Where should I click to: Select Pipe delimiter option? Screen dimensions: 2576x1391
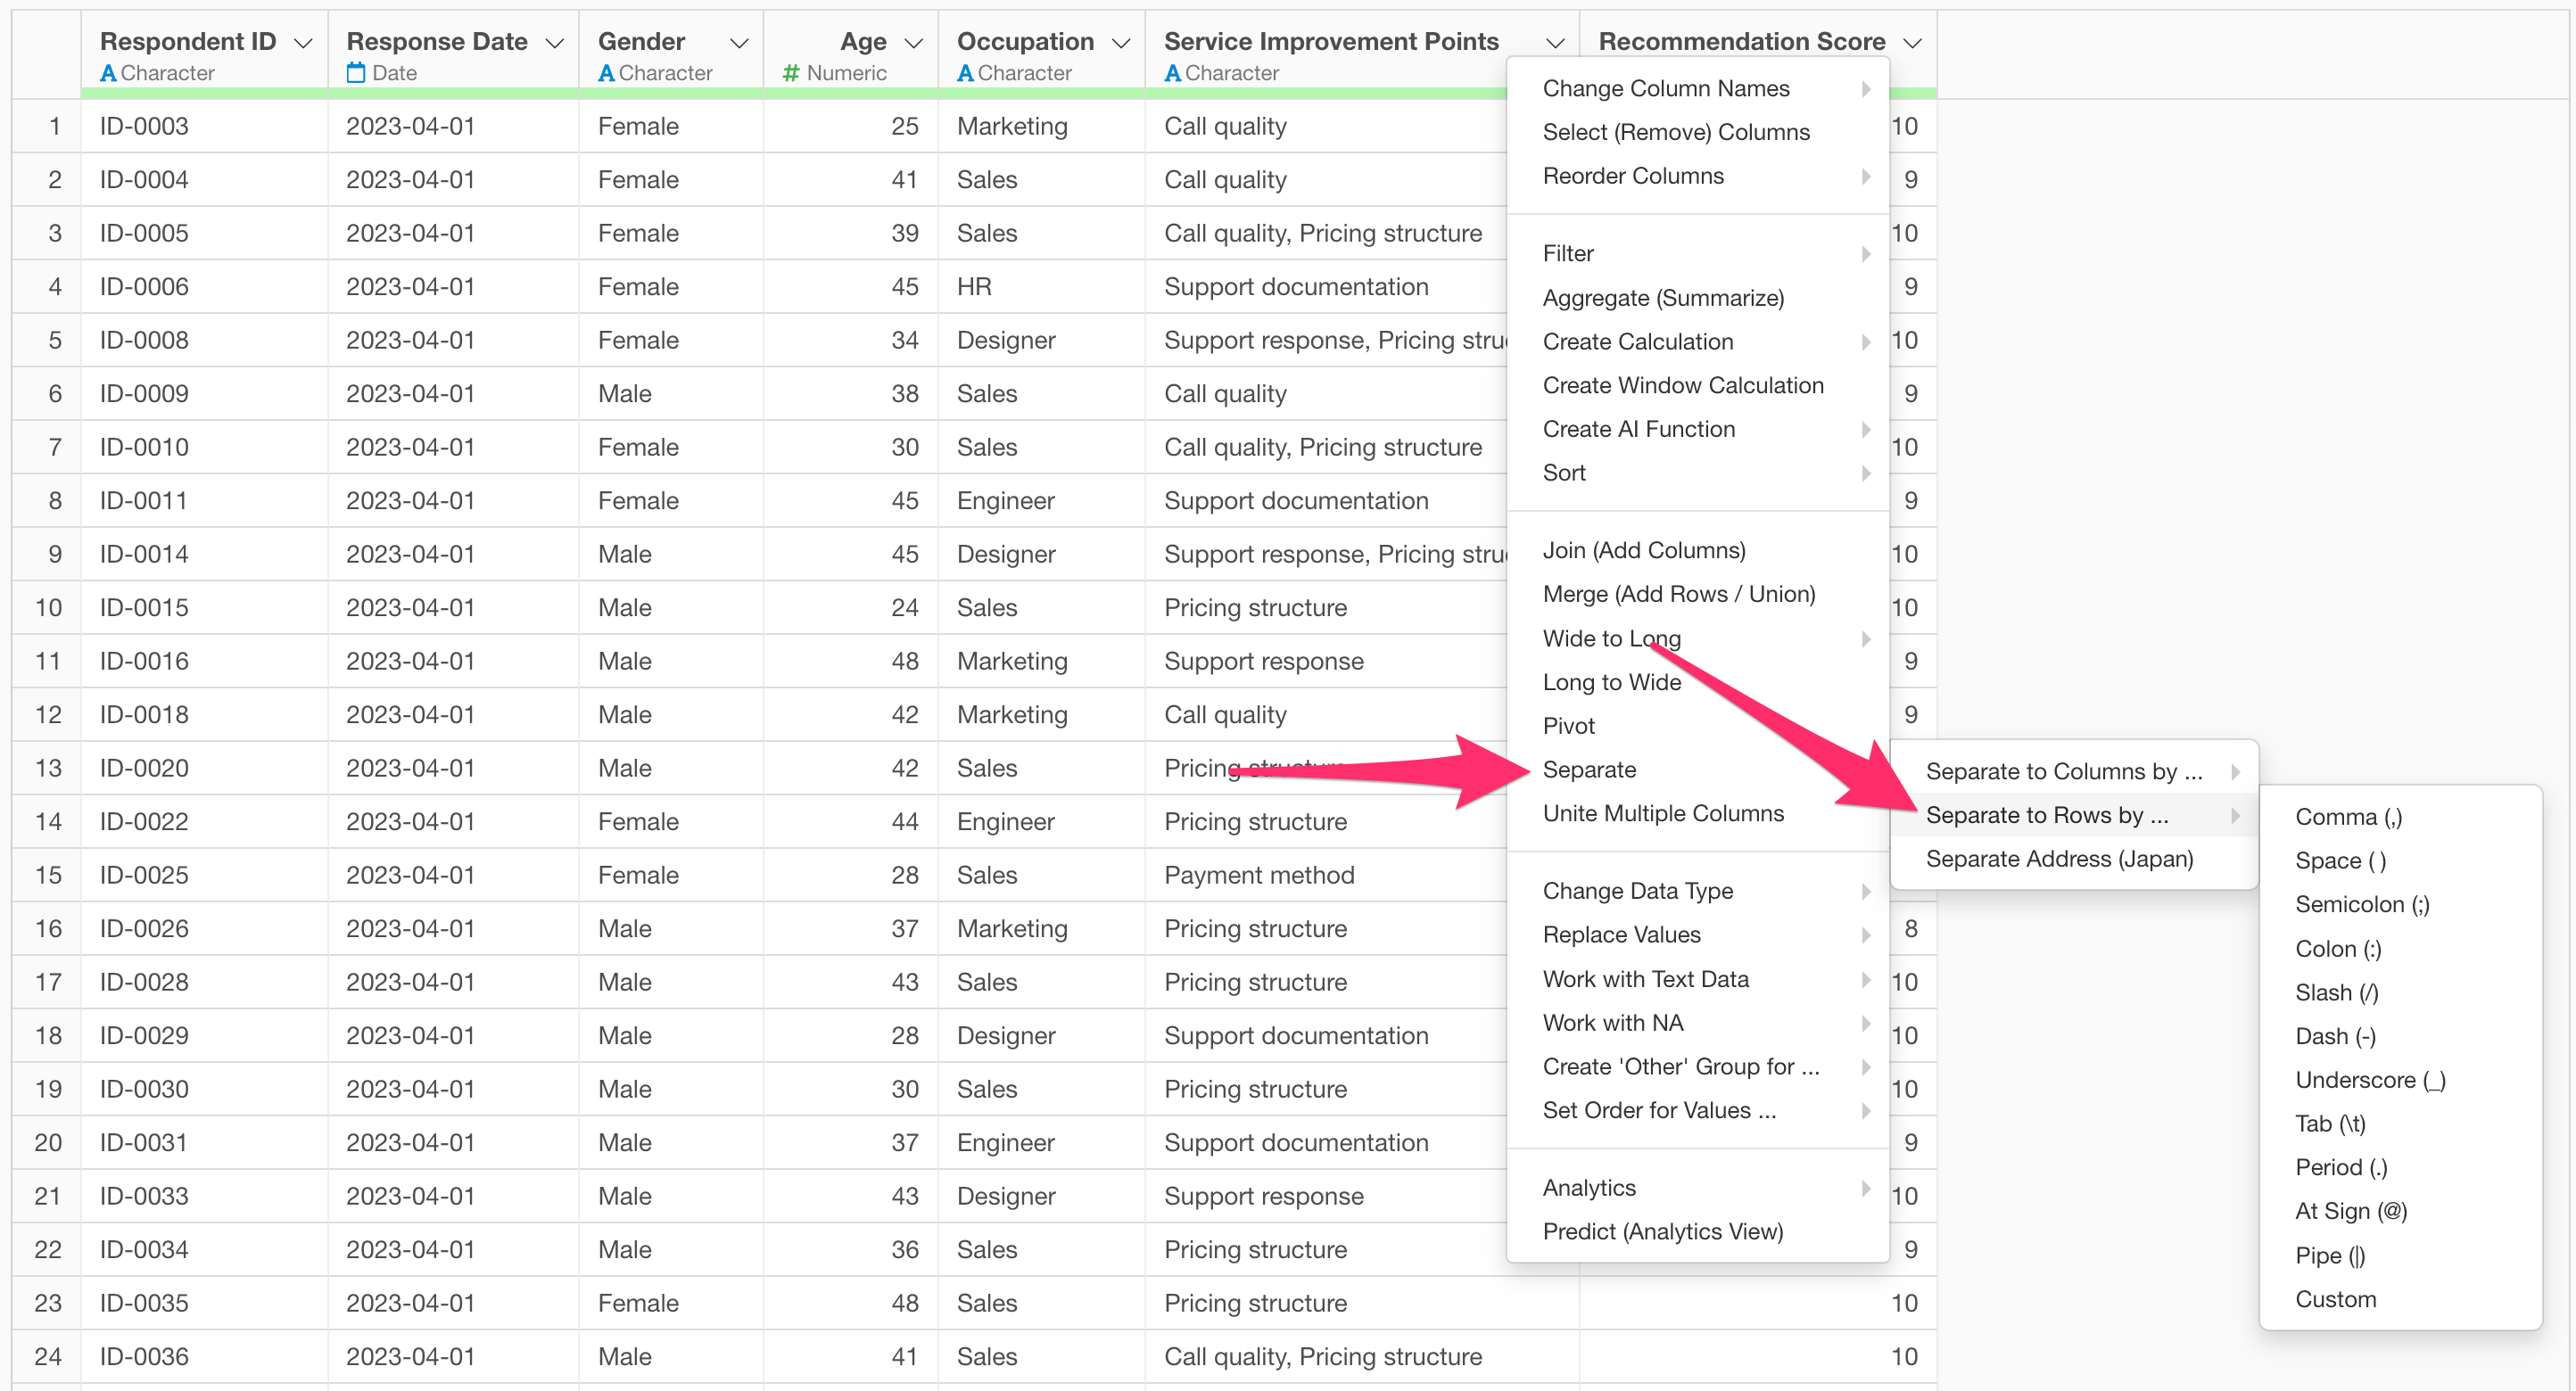[x=2330, y=1255]
